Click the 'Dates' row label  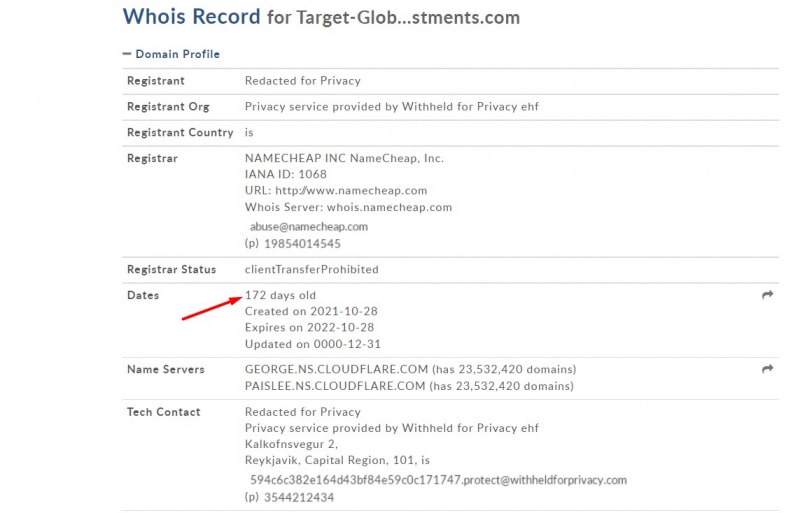pos(143,296)
